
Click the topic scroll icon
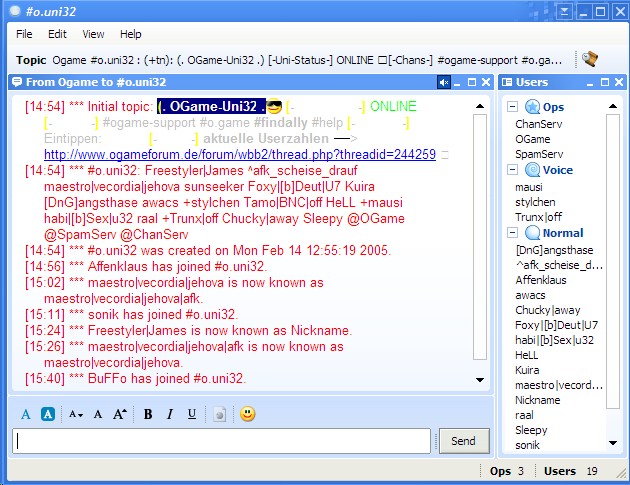pos(590,59)
